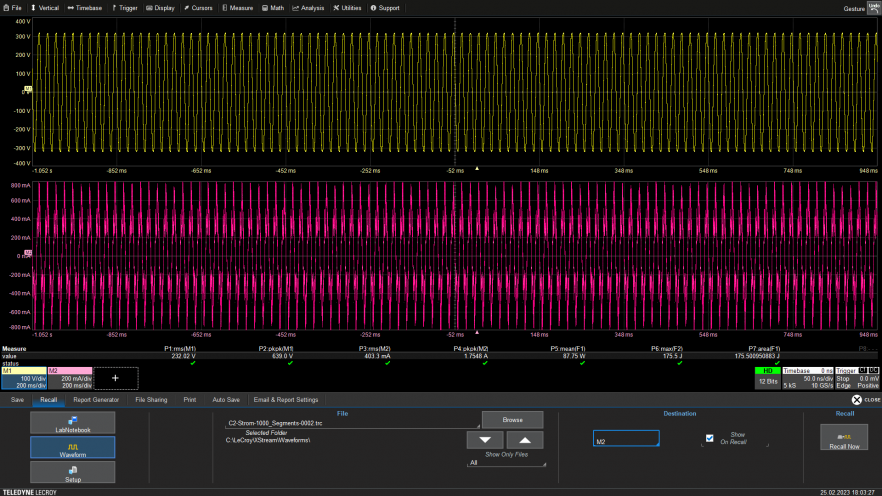Open the Math menu
Viewport: 882px width, 496px height.
tap(273, 7)
